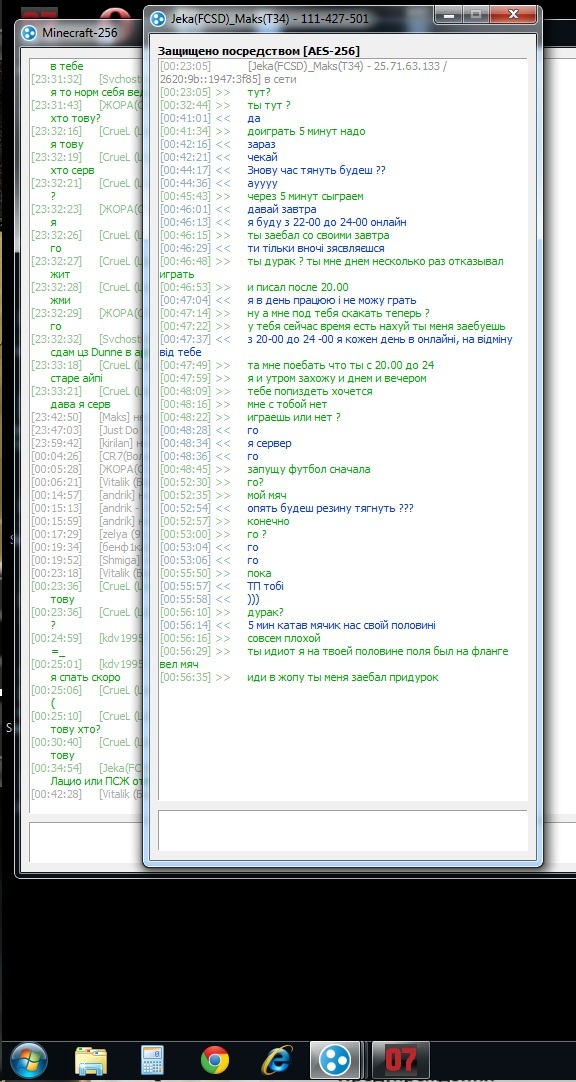Click the 'Защищено посредством [AES-256]' header
576x1082 pixels.
coord(259,51)
